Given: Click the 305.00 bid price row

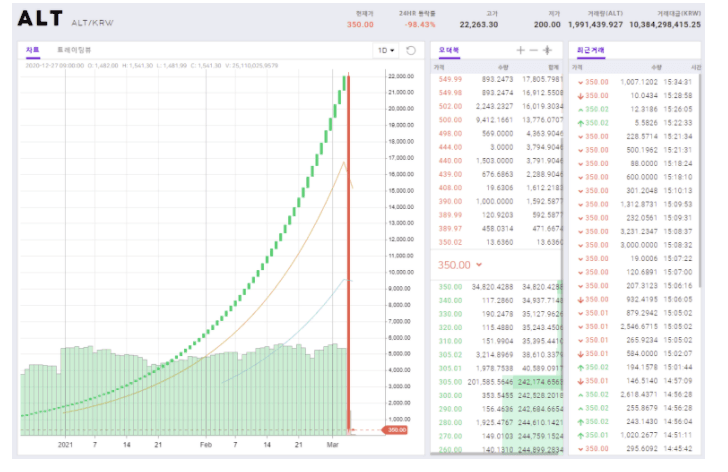Looking at the screenshot, I should point(497,382).
